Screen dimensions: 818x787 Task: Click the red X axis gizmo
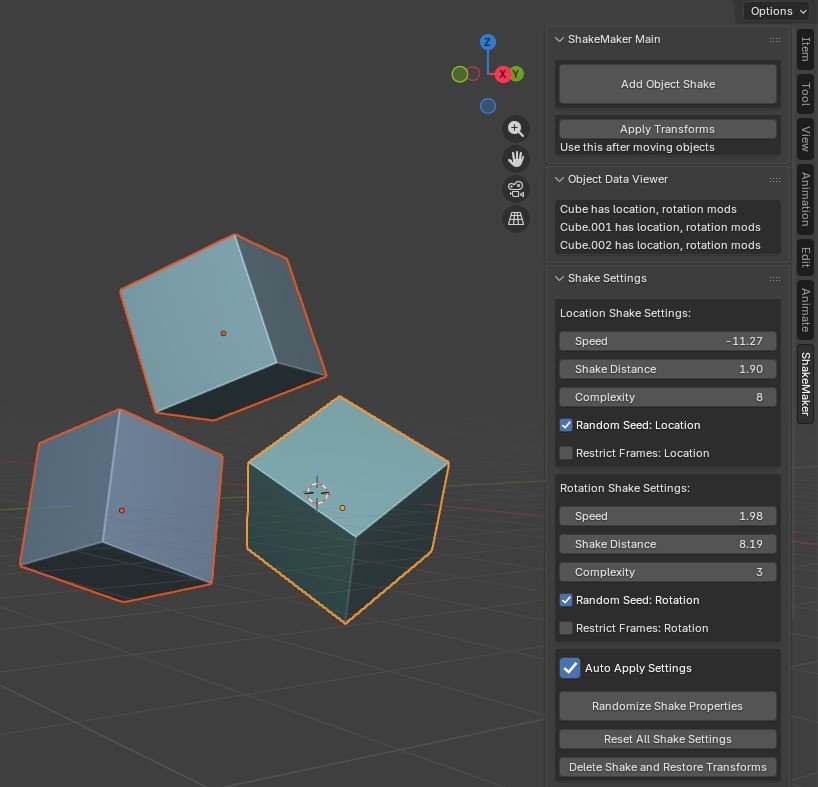coord(502,74)
